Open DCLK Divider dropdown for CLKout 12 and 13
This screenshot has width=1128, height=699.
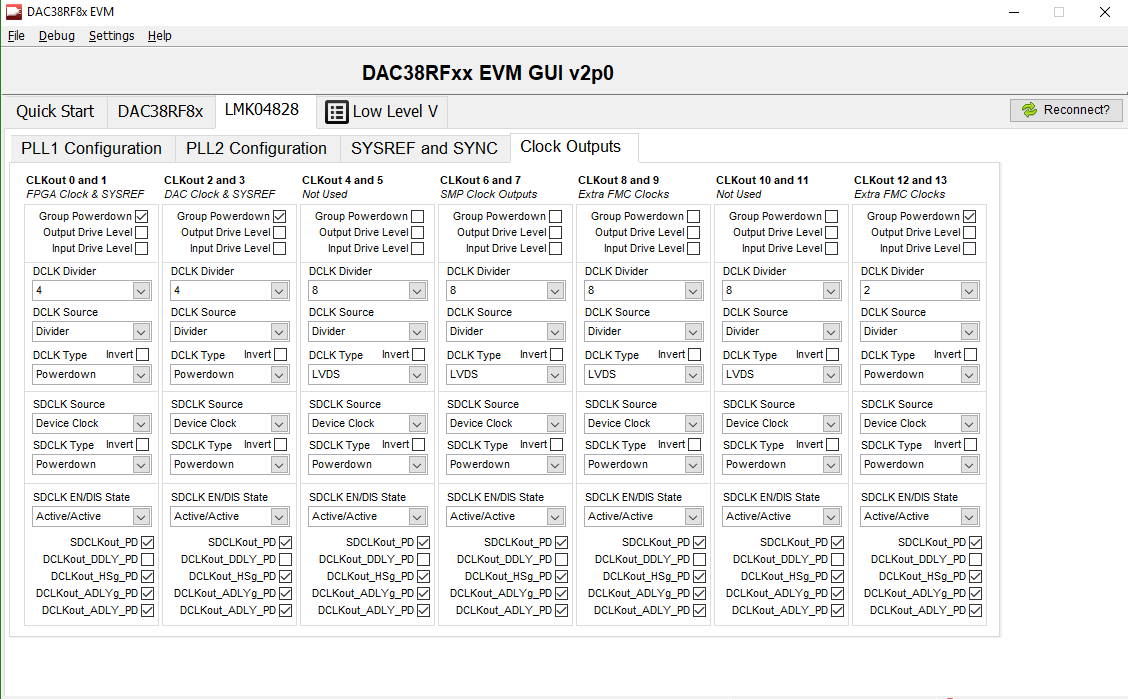(x=919, y=291)
